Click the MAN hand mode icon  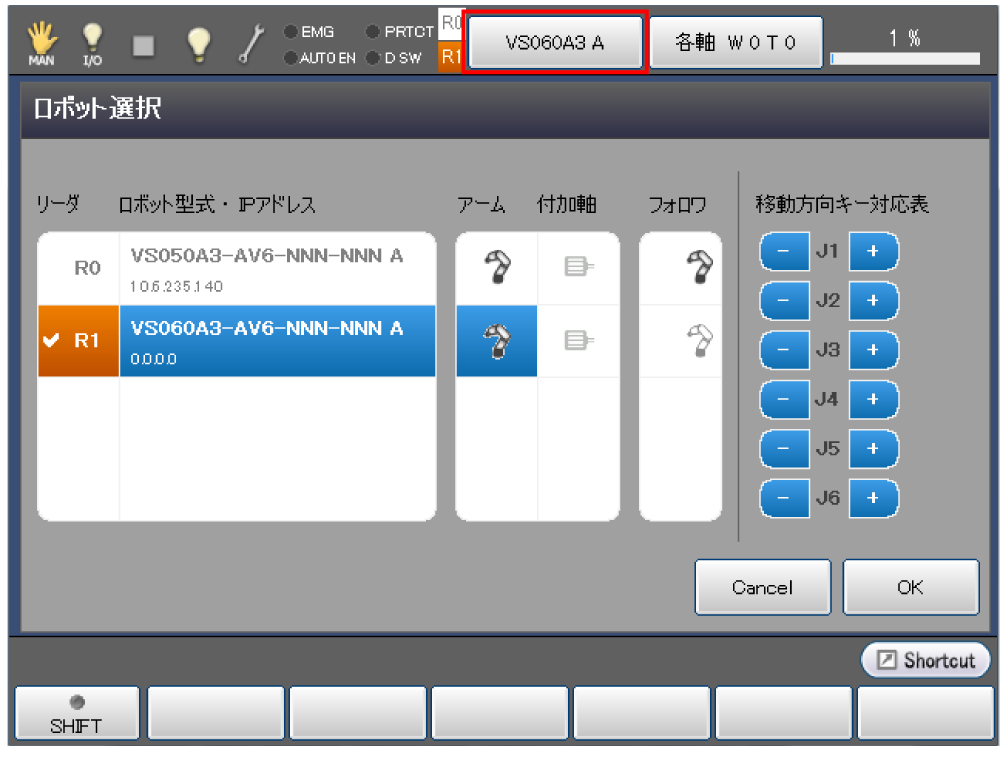[41, 44]
